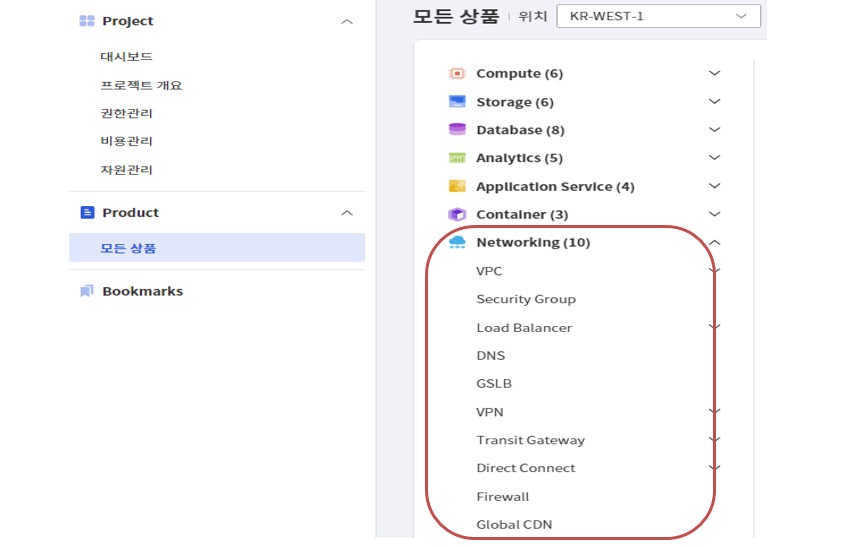The image size is (844, 547).
Task: Click the Compute category chip icon
Action: click(x=457, y=74)
